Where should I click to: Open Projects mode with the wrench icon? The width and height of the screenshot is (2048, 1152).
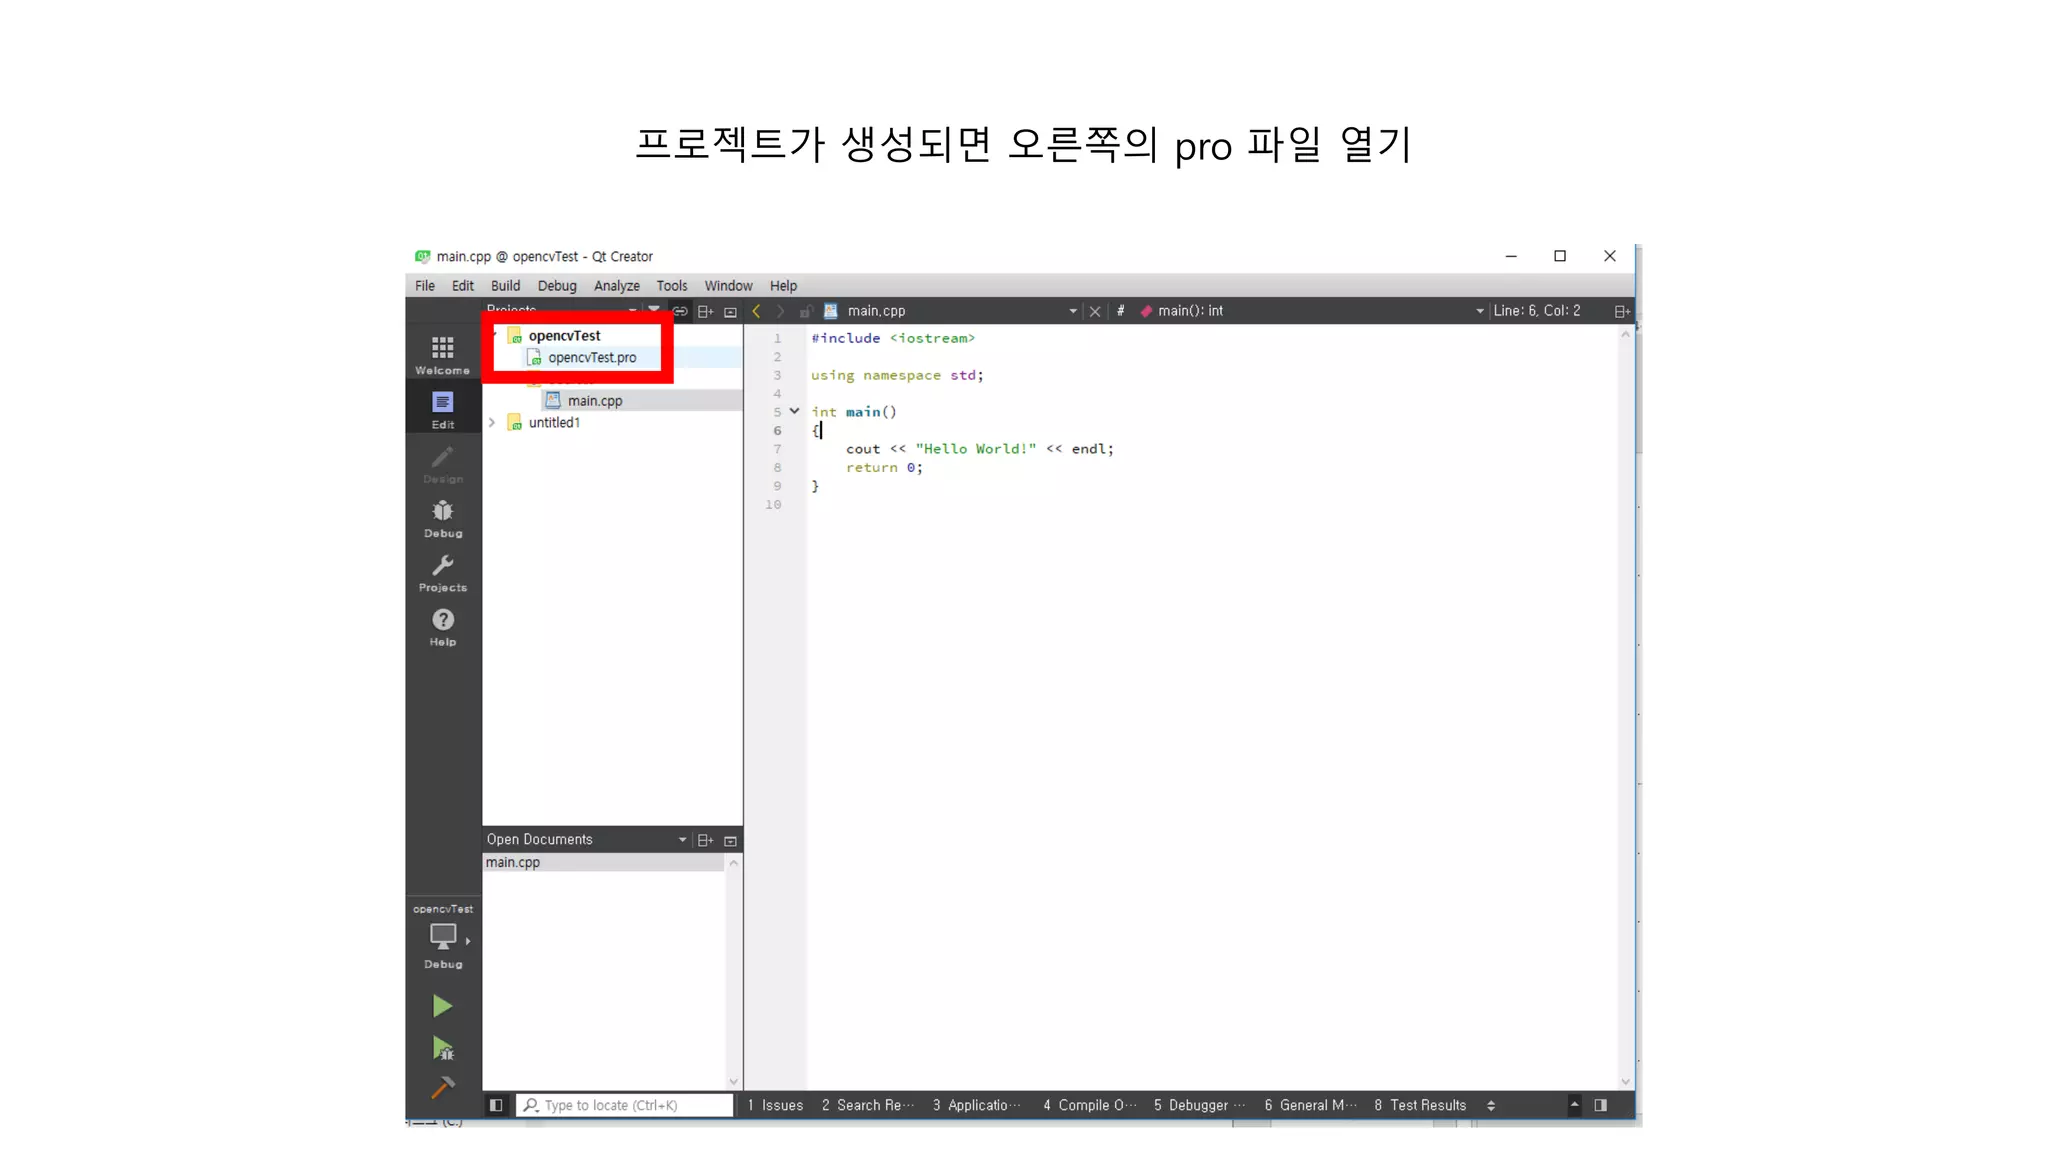pyautogui.click(x=442, y=572)
